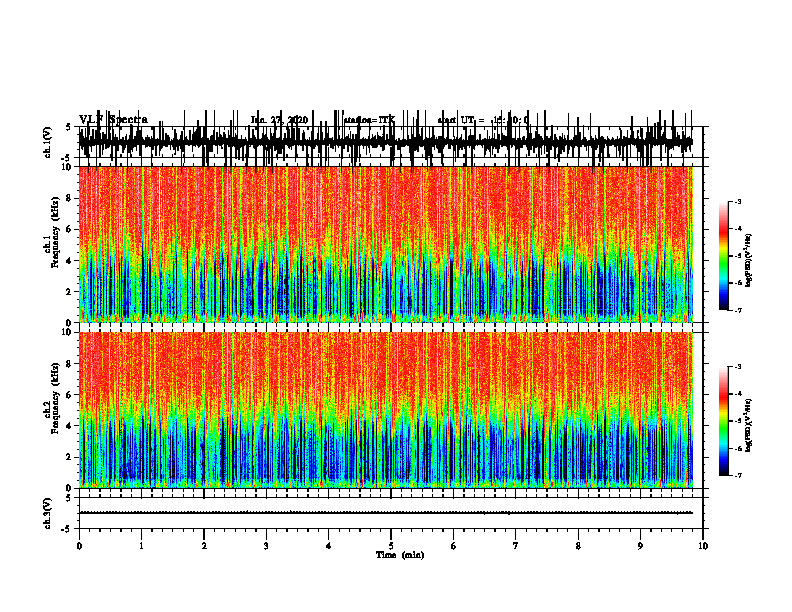The height and width of the screenshot is (612, 792).
Task: Click time axis tick label "3"
Action: pos(266,546)
